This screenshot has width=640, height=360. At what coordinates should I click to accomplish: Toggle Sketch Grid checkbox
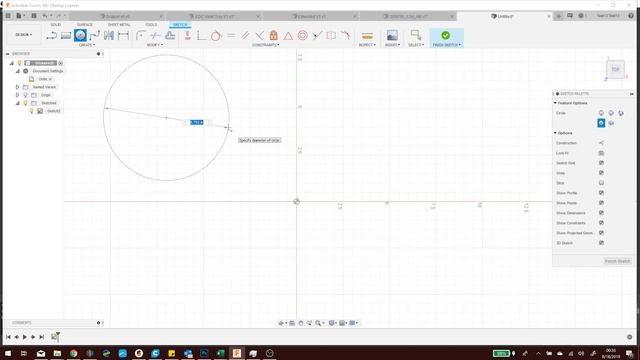(x=601, y=163)
